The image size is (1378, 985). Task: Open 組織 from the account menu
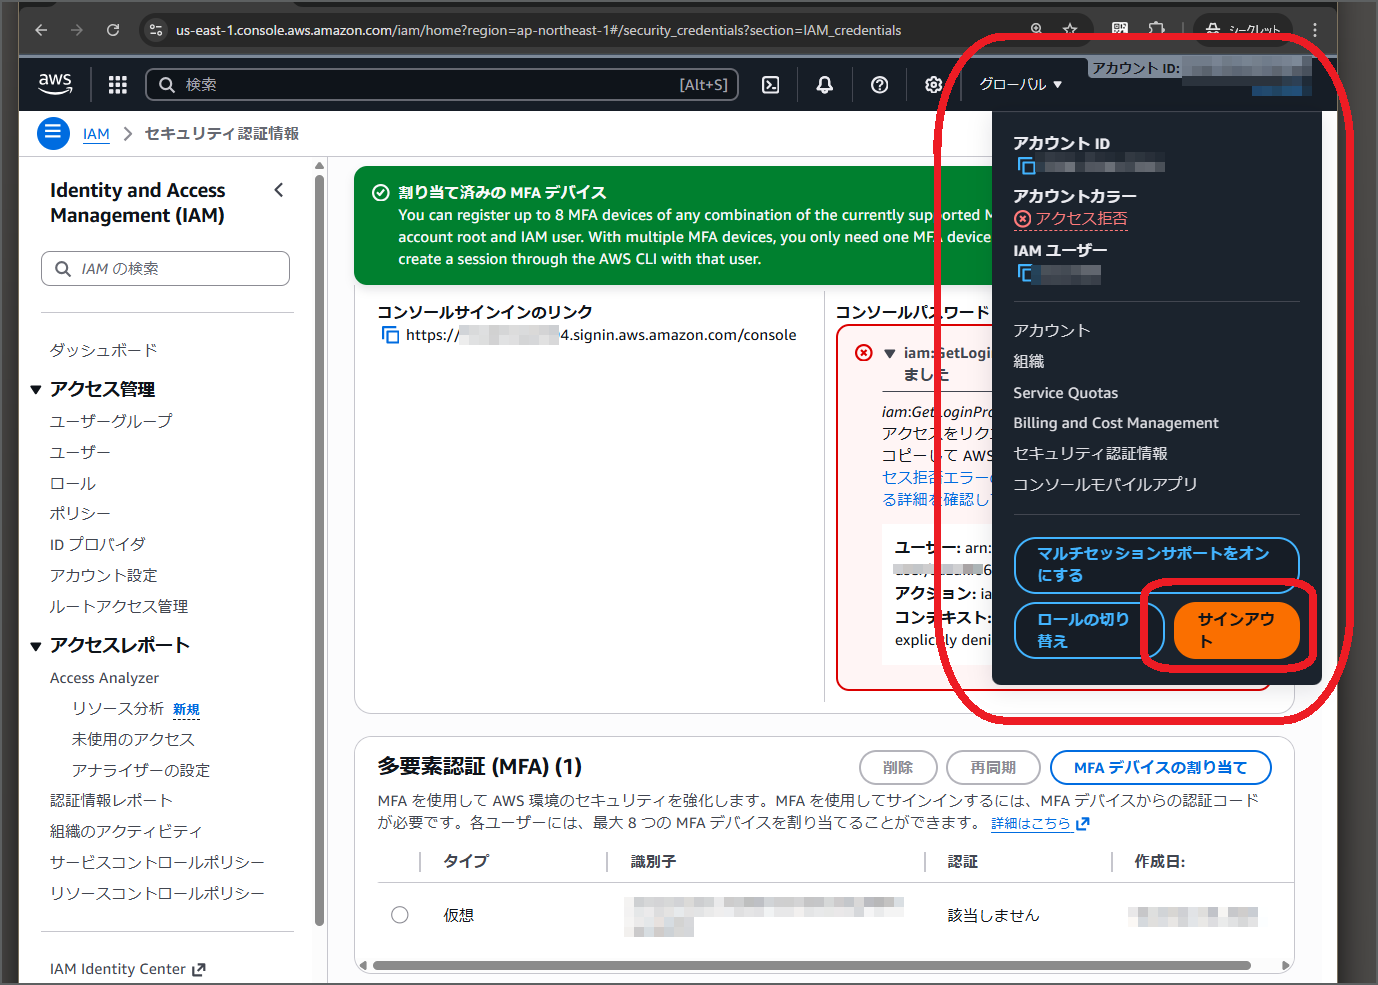[1029, 362]
